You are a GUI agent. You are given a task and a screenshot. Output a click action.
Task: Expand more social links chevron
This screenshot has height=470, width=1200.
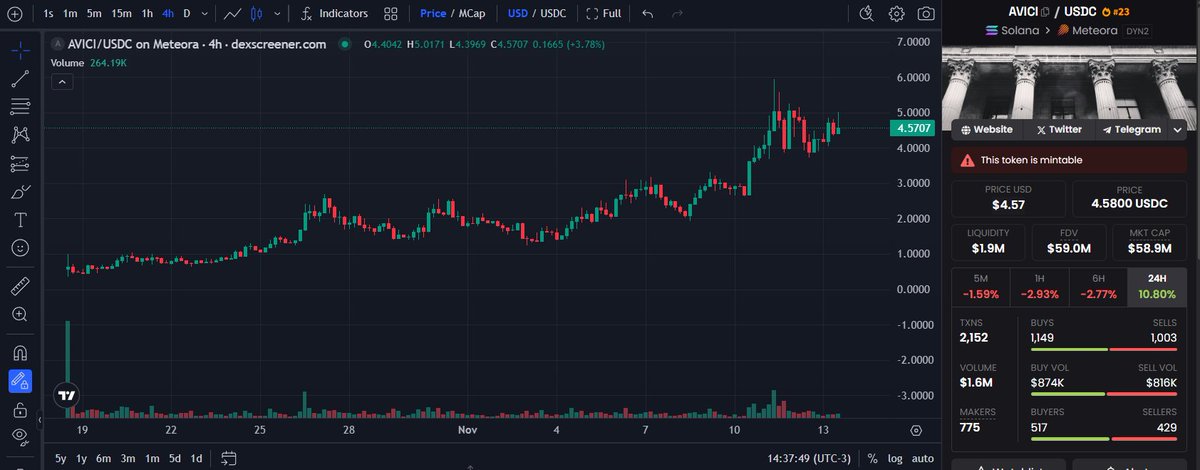[x=1179, y=129]
